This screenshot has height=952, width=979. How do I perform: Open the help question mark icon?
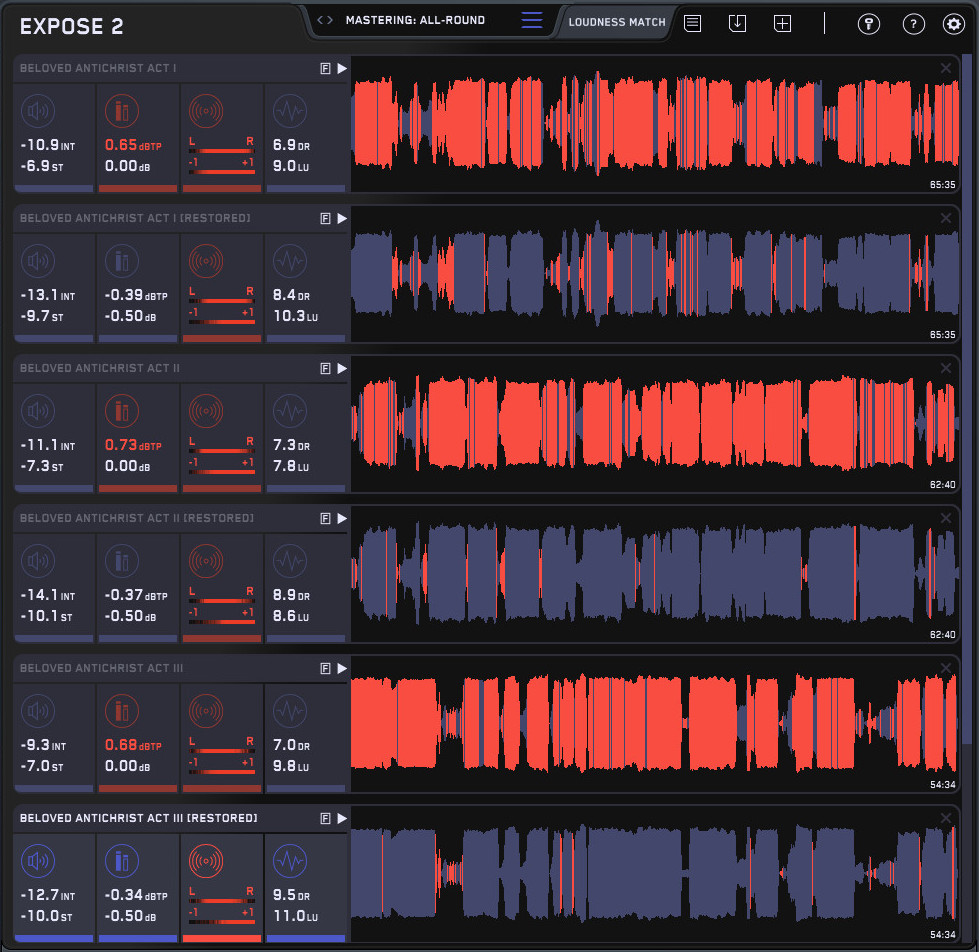point(913,24)
